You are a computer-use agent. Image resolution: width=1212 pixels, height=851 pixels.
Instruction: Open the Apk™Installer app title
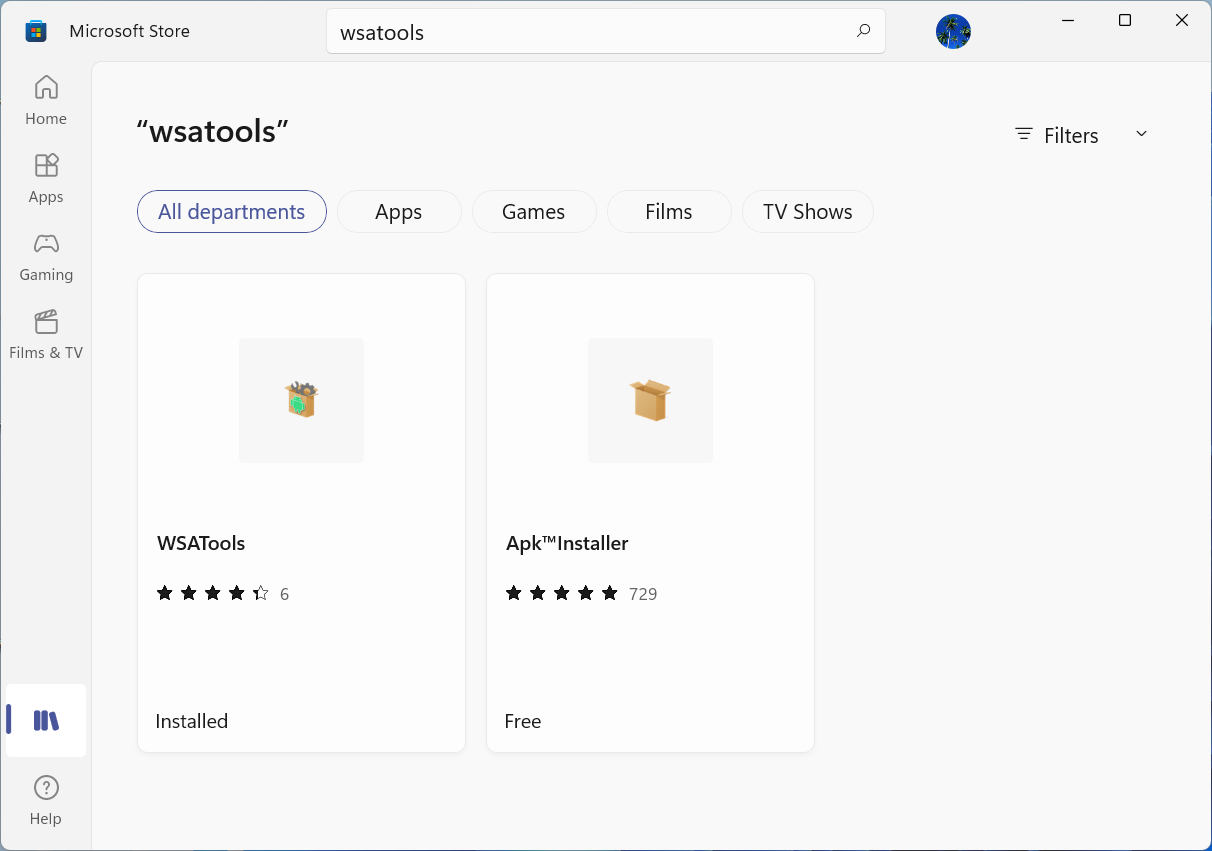pos(567,543)
